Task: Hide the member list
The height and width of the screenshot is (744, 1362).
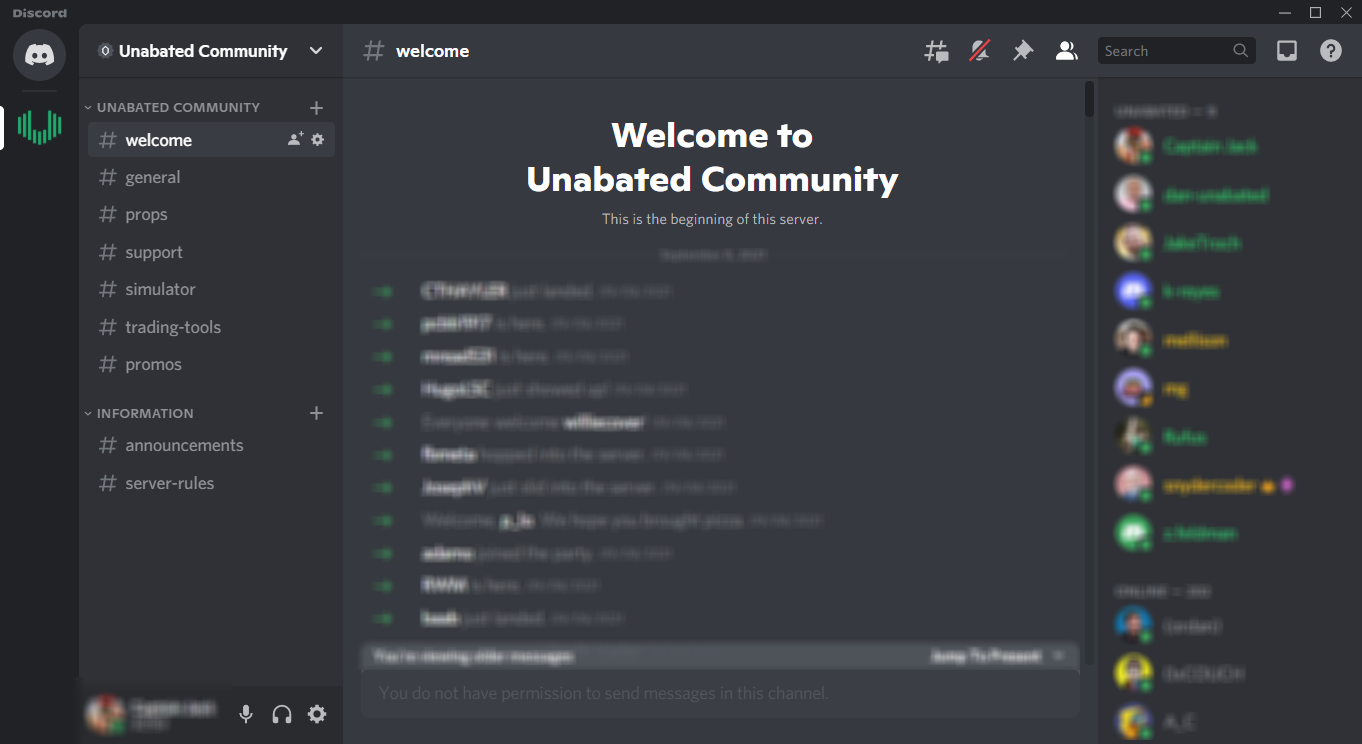Action: click(x=1066, y=51)
